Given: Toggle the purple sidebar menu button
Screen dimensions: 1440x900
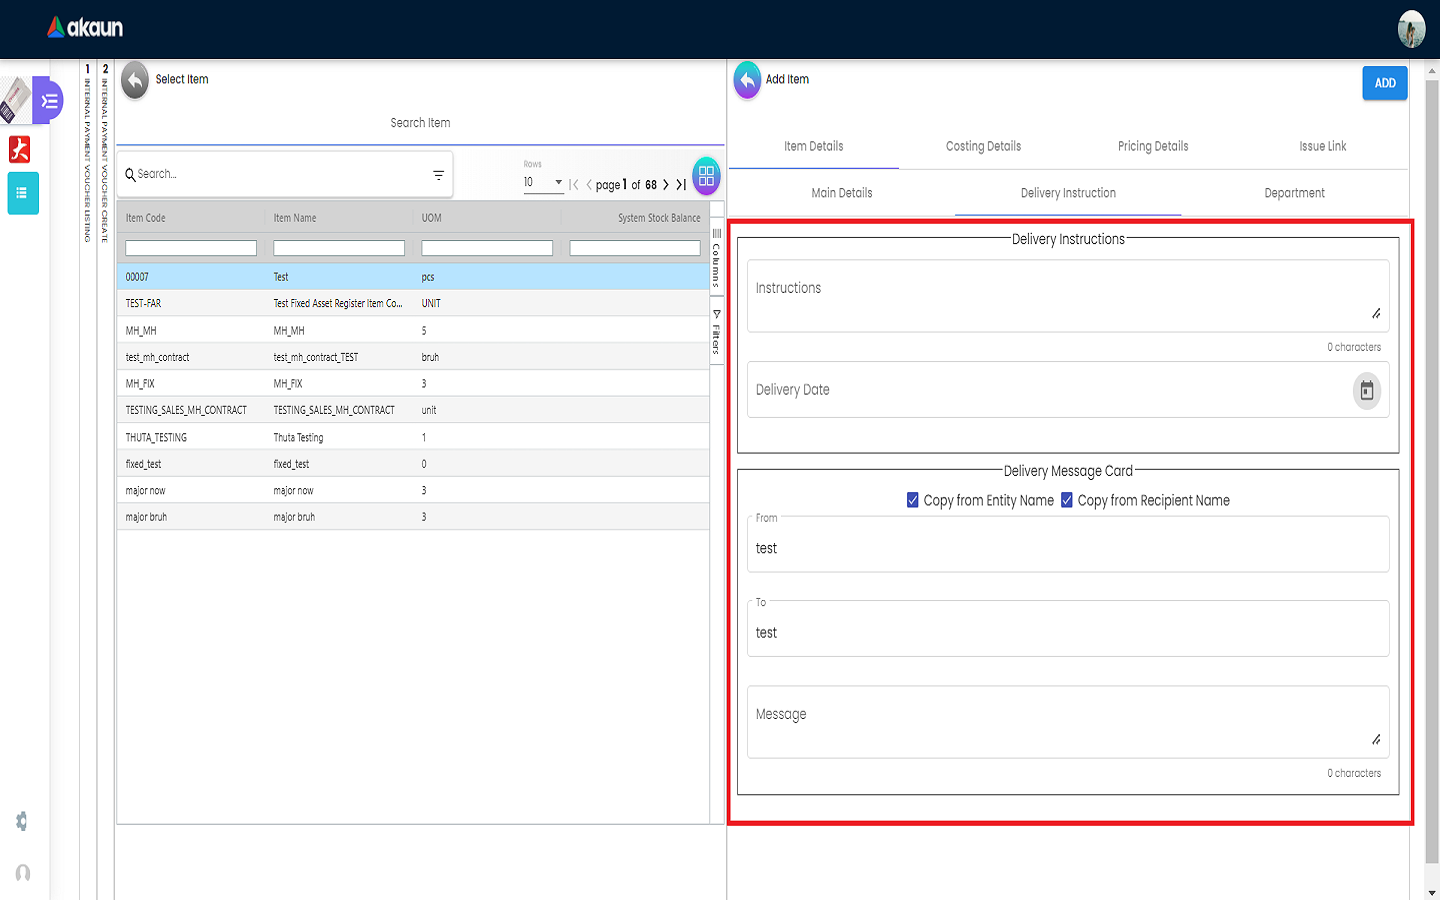Looking at the screenshot, I should click(x=48, y=101).
